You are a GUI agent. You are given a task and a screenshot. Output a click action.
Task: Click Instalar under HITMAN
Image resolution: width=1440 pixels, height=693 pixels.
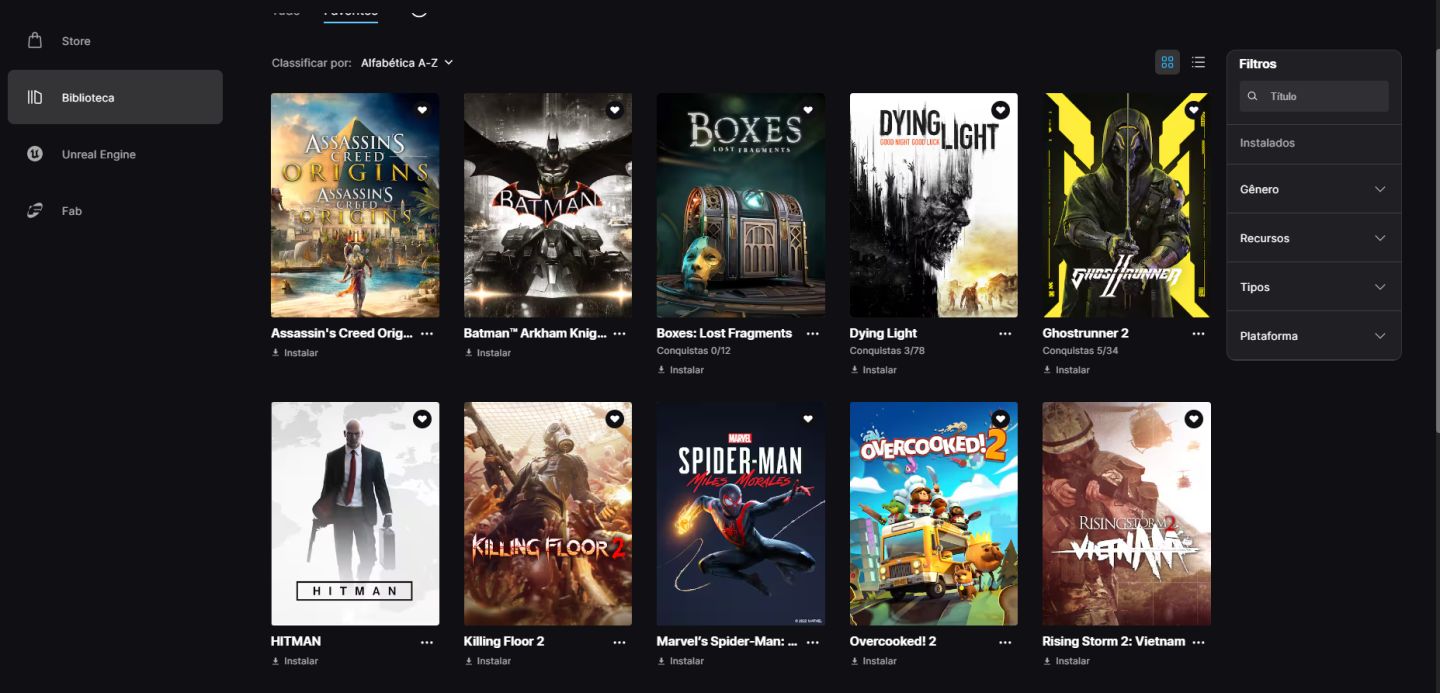tap(295, 661)
